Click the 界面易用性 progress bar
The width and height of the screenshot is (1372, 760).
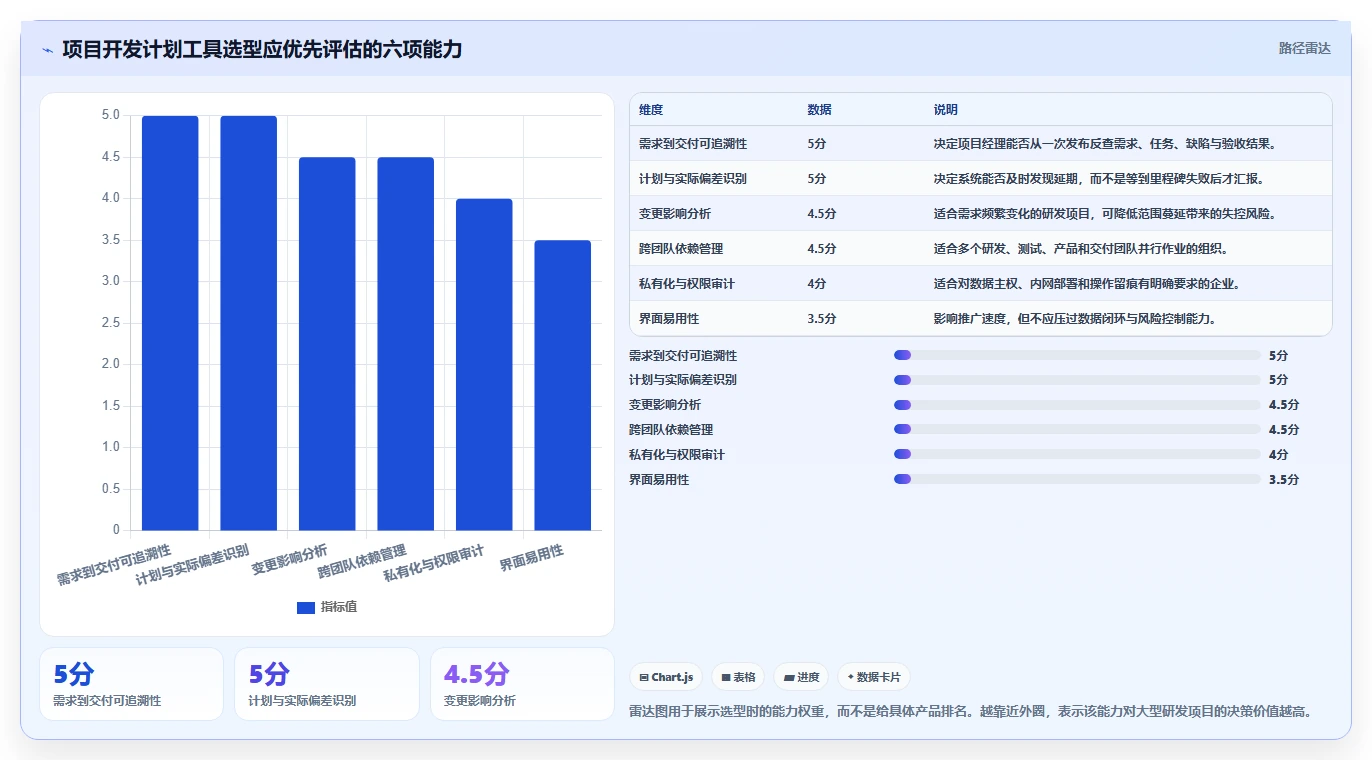click(x=1077, y=479)
